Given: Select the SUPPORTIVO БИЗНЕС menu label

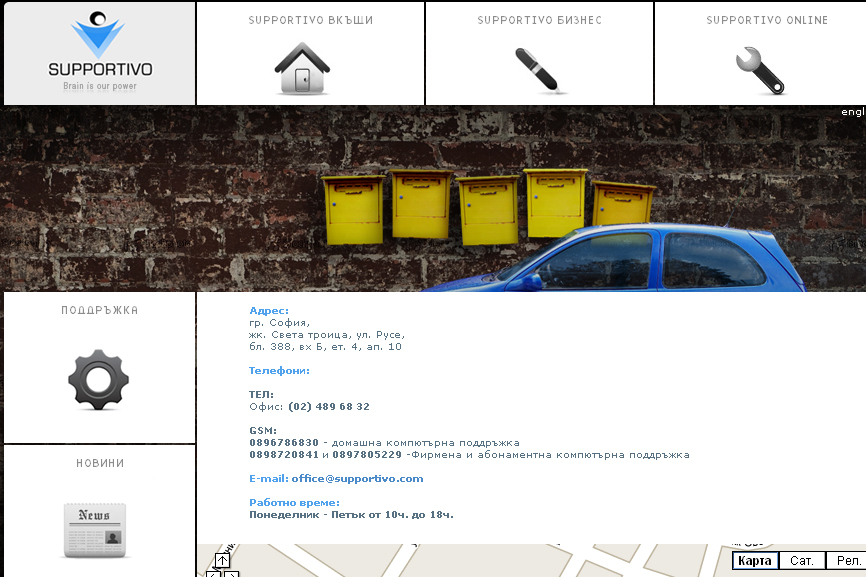Looking at the screenshot, I should pos(539,21).
